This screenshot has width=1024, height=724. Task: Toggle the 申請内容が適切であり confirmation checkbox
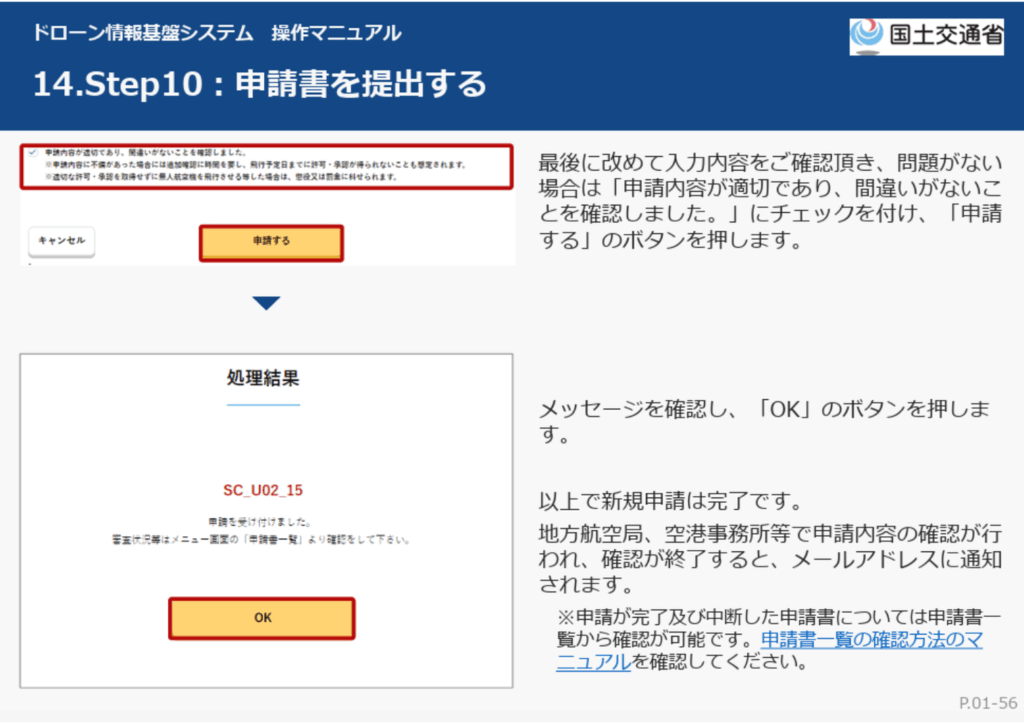(x=32, y=152)
